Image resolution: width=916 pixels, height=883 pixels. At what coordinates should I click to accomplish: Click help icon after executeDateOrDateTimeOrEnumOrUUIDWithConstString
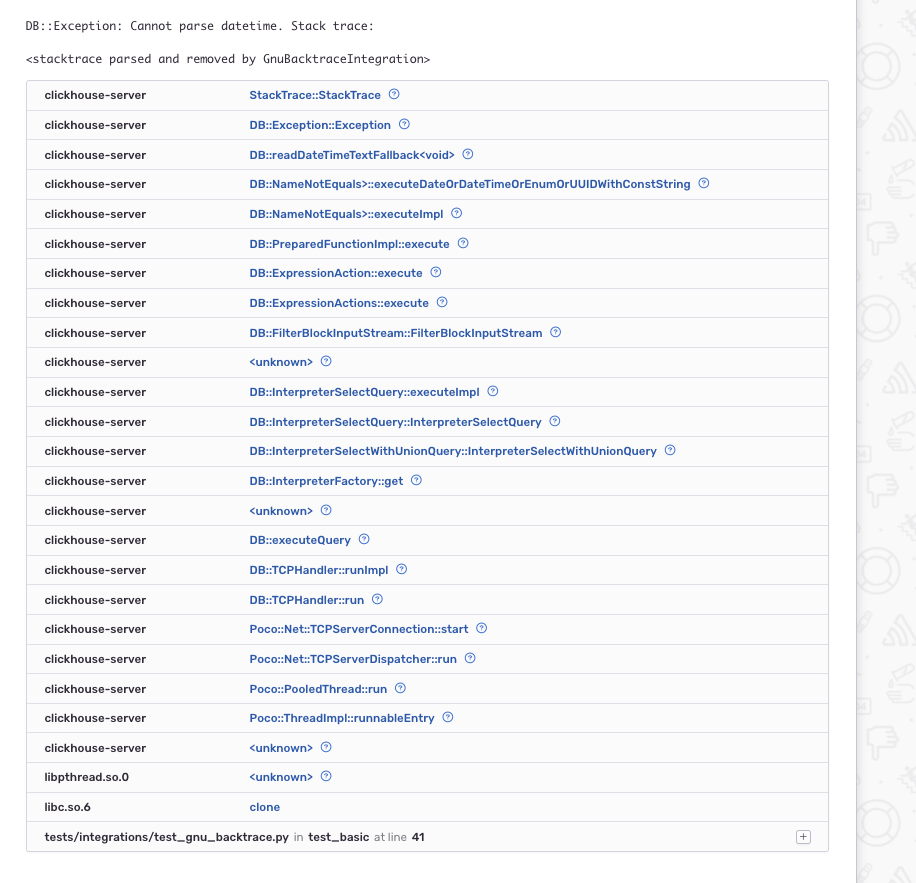tap(704, 183)
